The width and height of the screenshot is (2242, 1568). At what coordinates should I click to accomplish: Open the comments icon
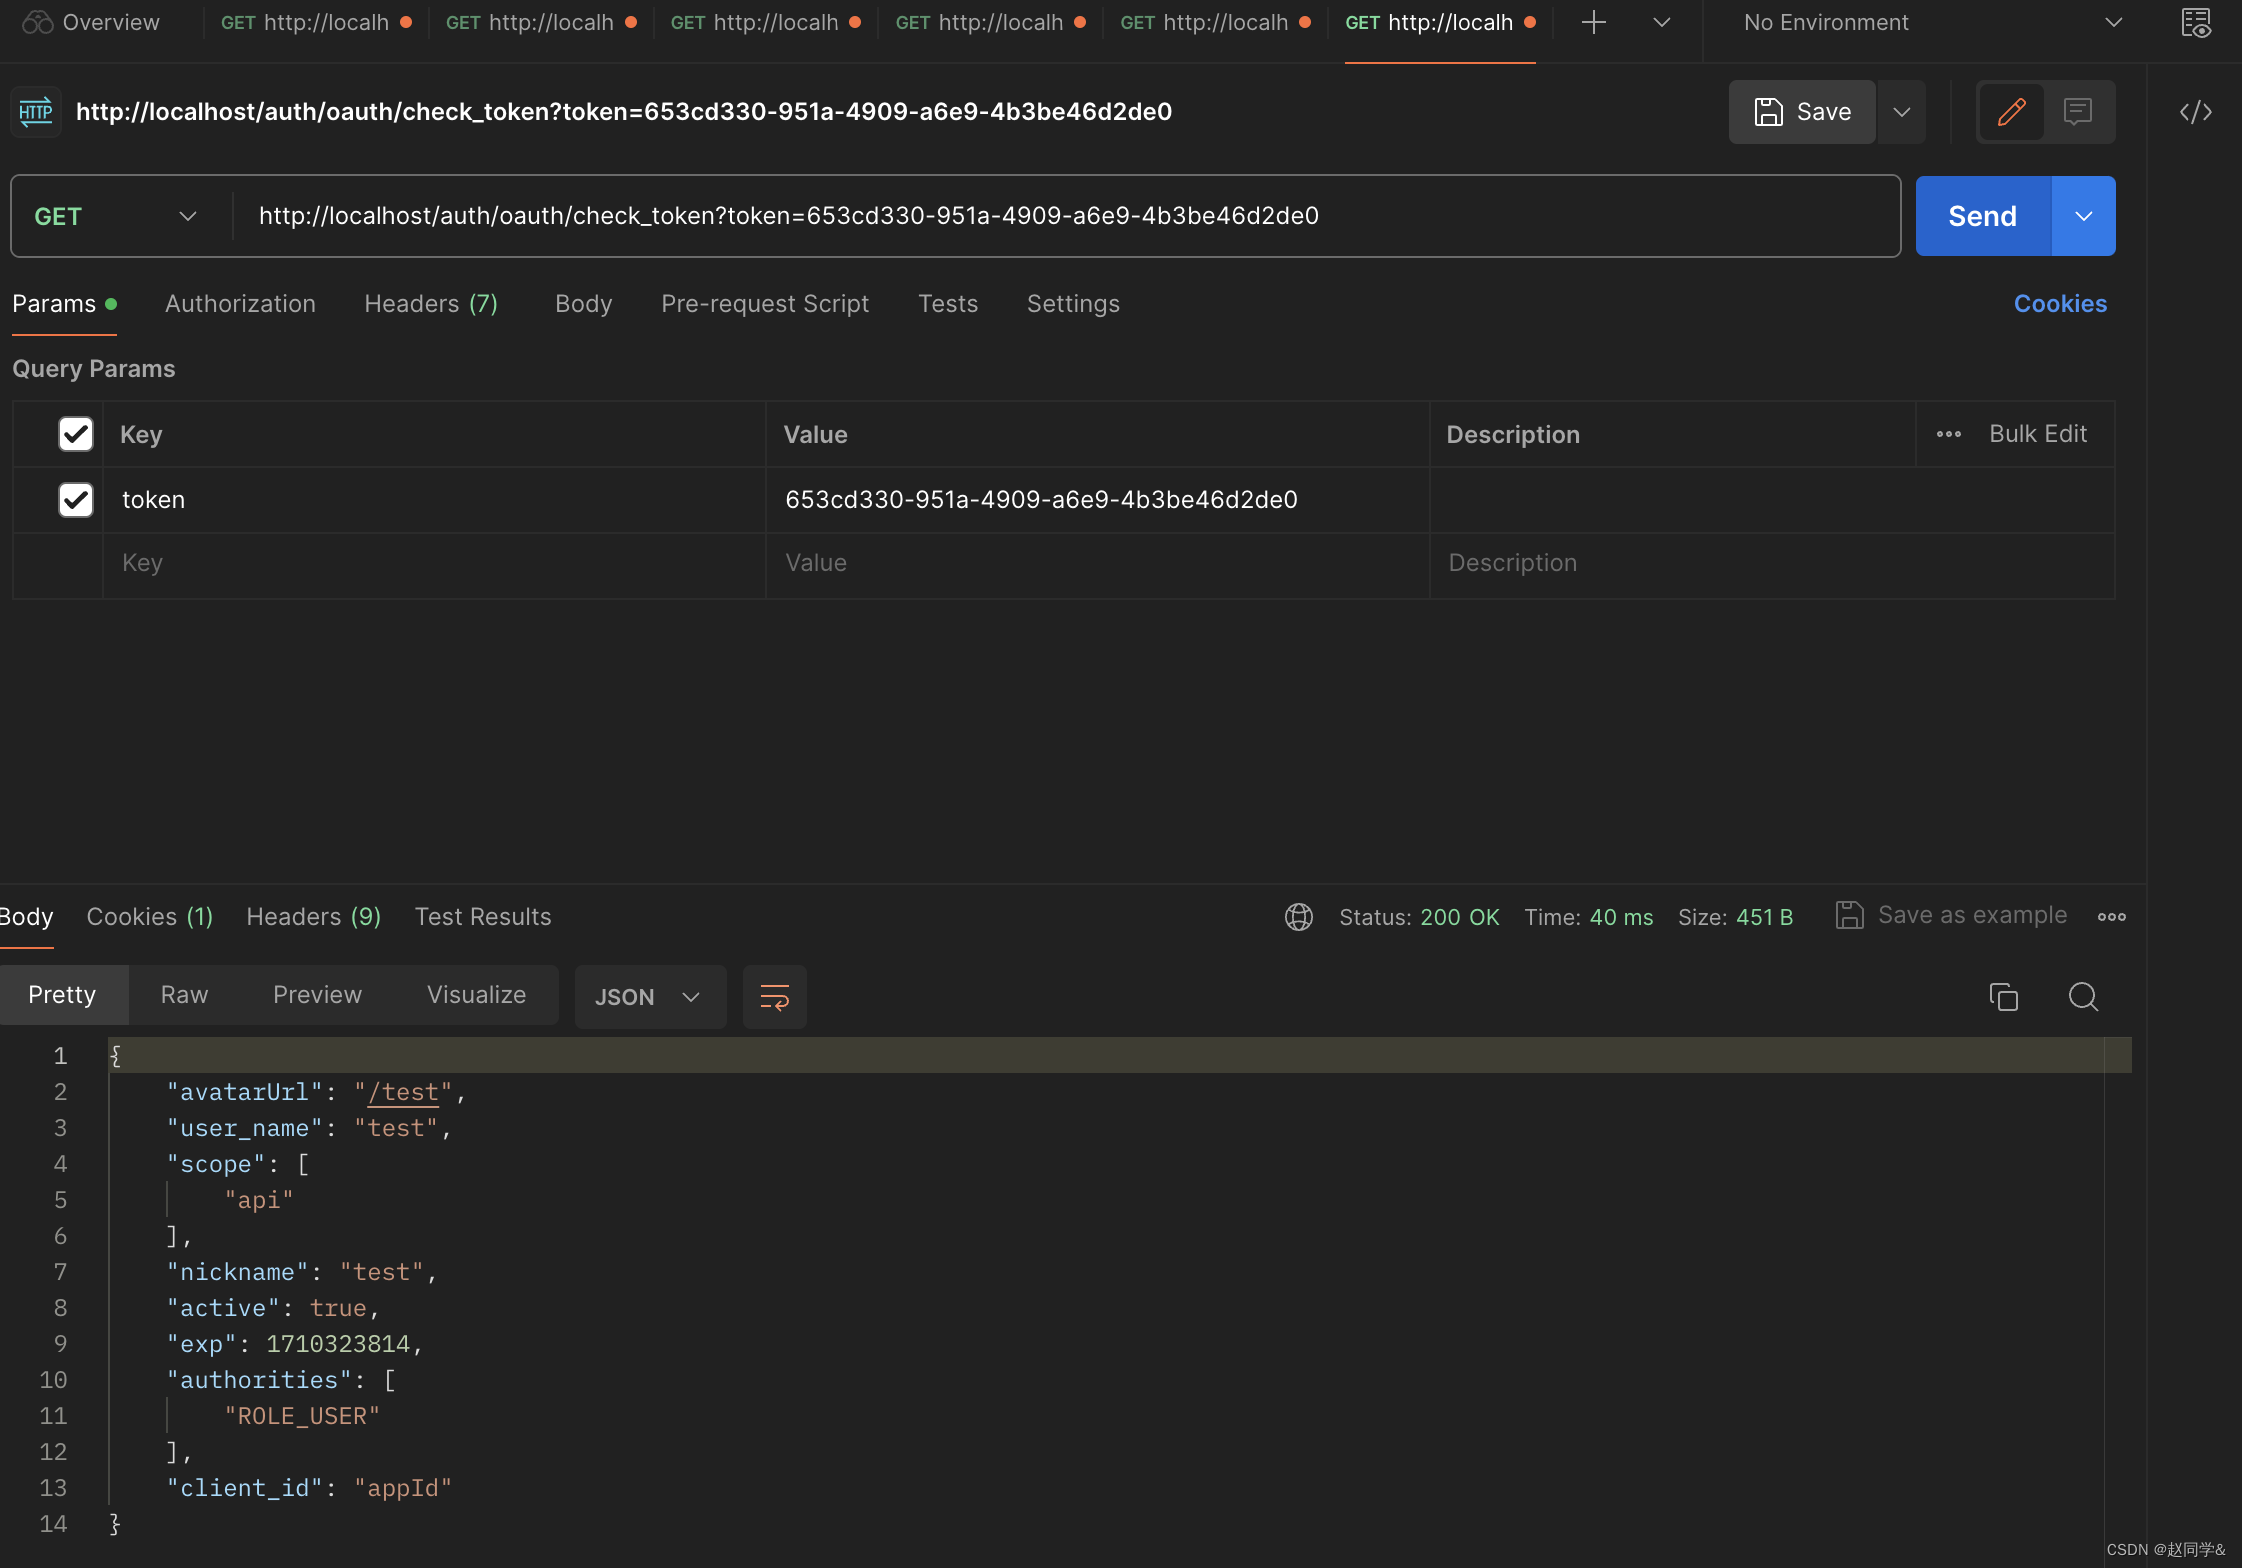tap(2078, 111)
